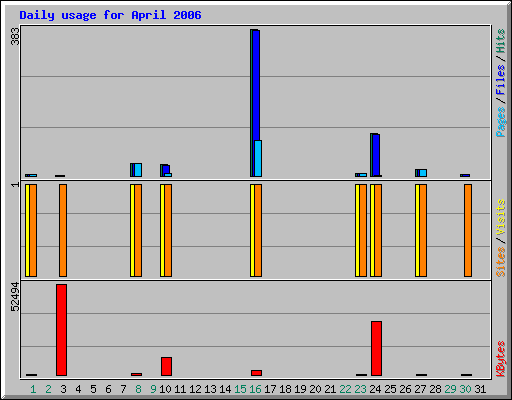Screen dimensions: 512x400
Task: Click the "KBytes" legend label
Action: click(x=500, y=359)
